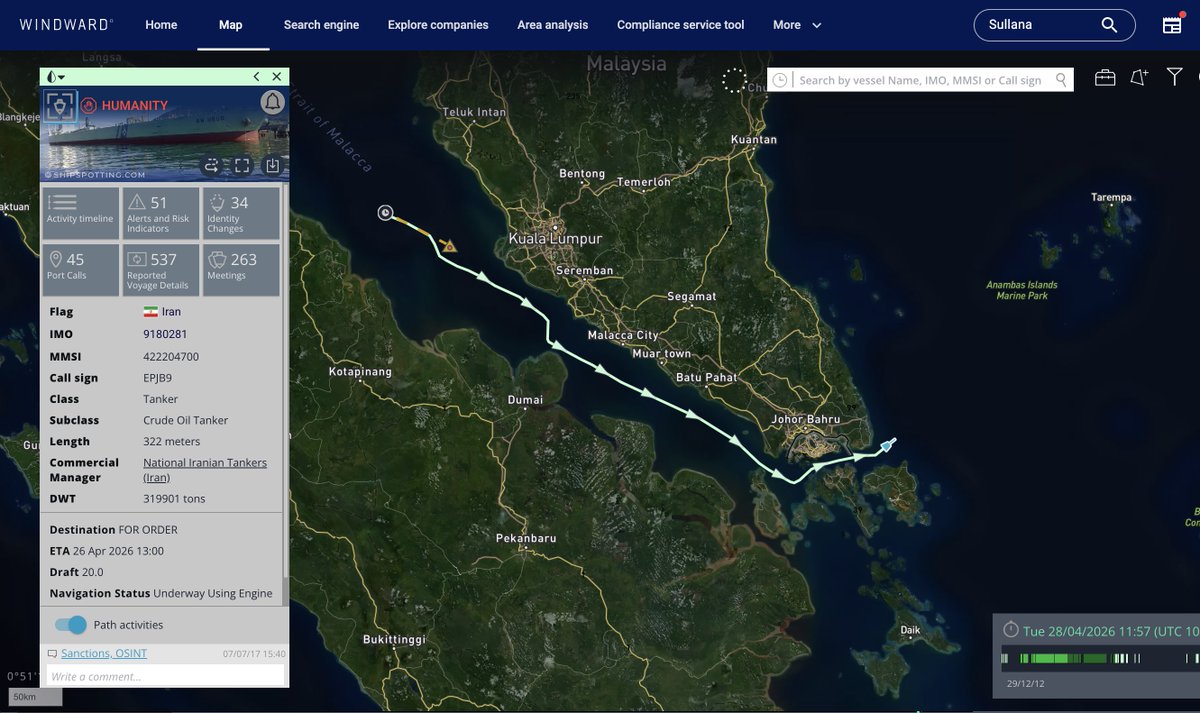The image size is (1200, 713).
Task: Open search history clock icon
Action: click(780, 80)
